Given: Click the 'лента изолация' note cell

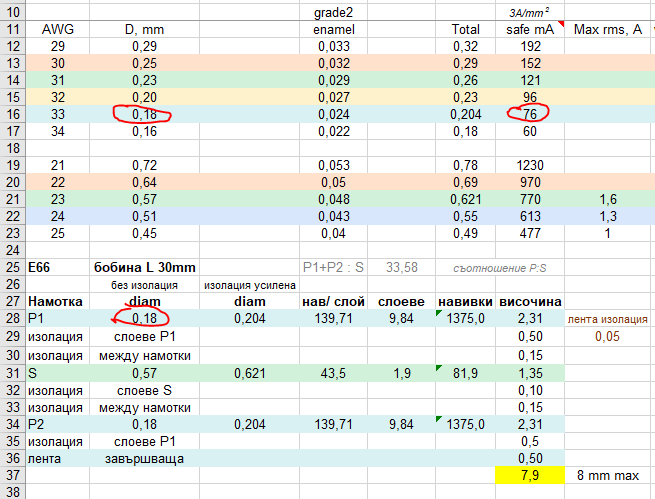Looking at the screenshot, I should click(608, 319).
